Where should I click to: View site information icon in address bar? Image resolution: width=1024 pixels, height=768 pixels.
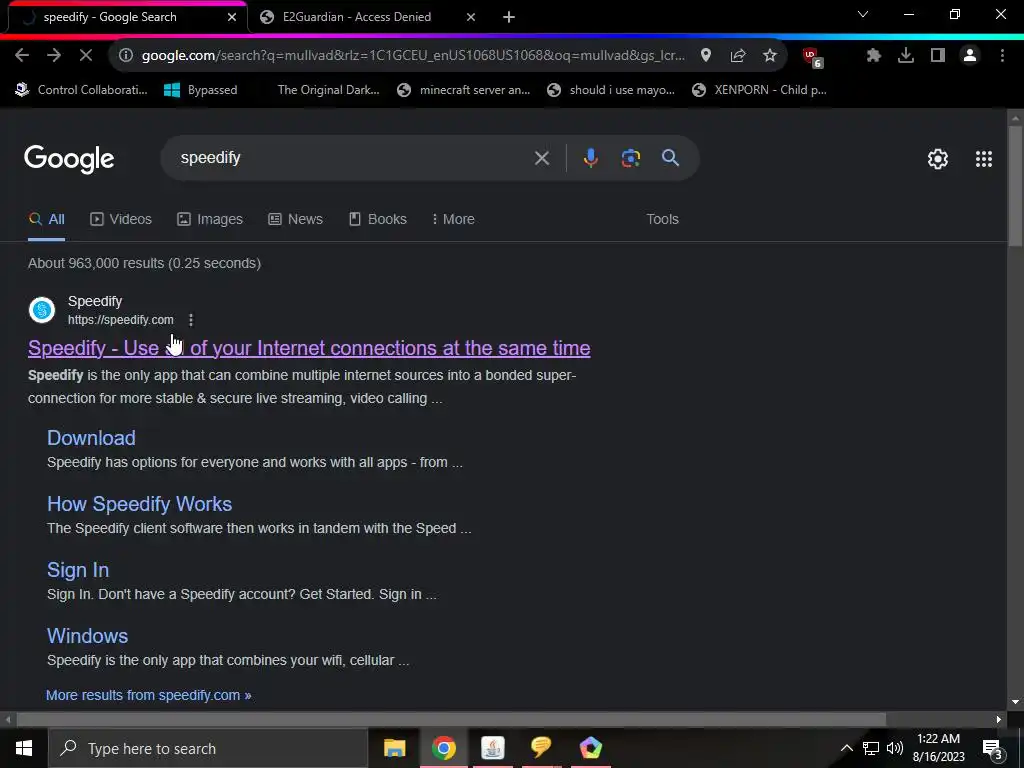coord(125,56)
